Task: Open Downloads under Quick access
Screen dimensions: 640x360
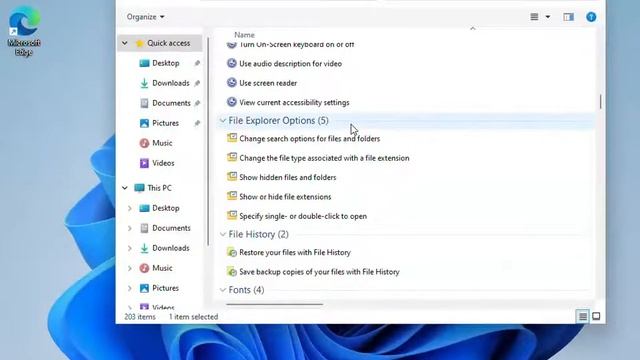Action: (x=171, y=83)
